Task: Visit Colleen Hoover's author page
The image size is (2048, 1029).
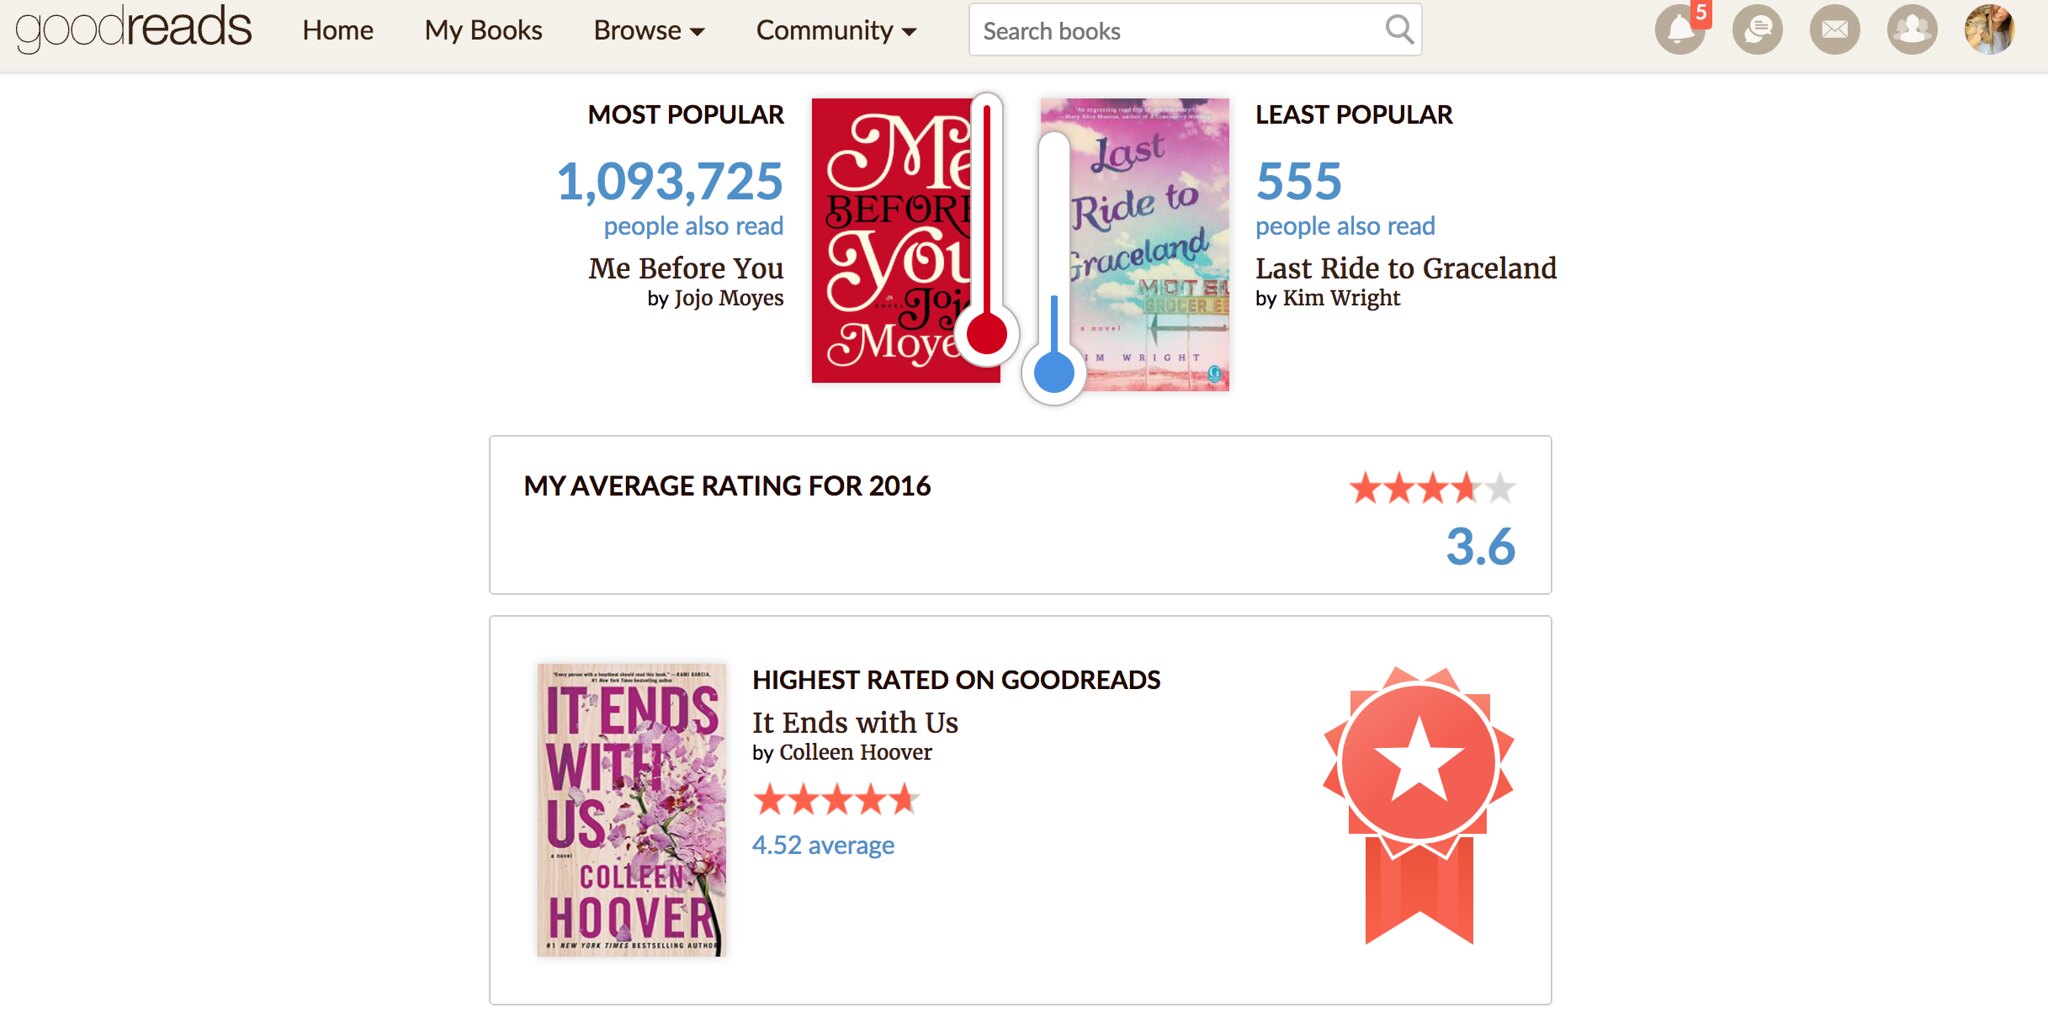Action: coord(855,752)
